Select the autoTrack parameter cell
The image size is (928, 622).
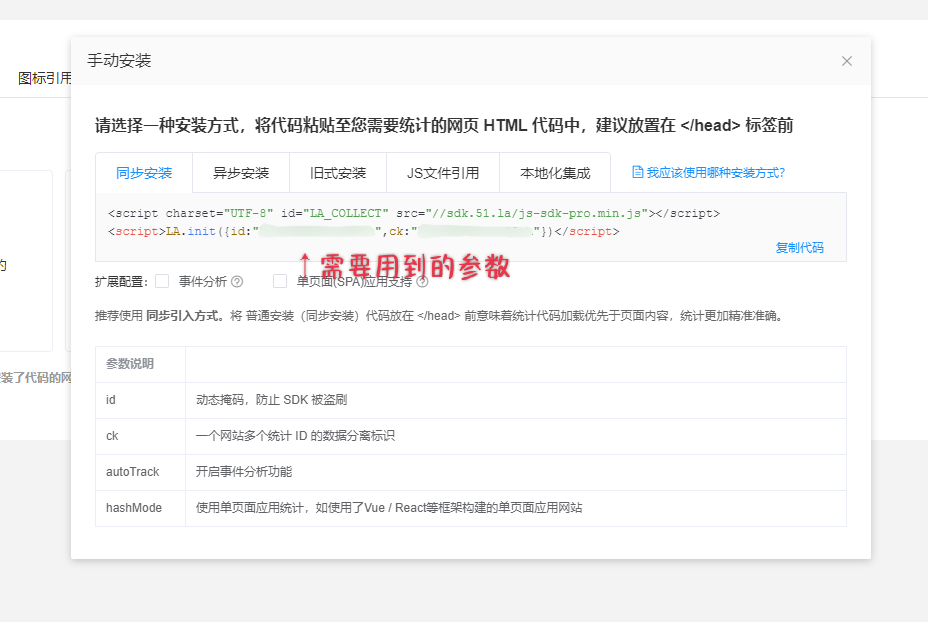(x=140, y=472)
